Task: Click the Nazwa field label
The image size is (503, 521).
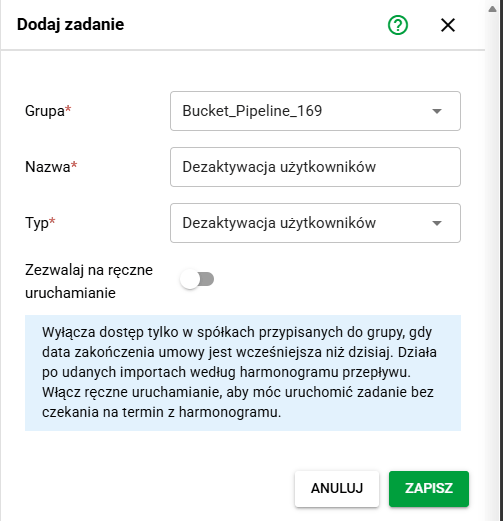Action: point(51,167)
